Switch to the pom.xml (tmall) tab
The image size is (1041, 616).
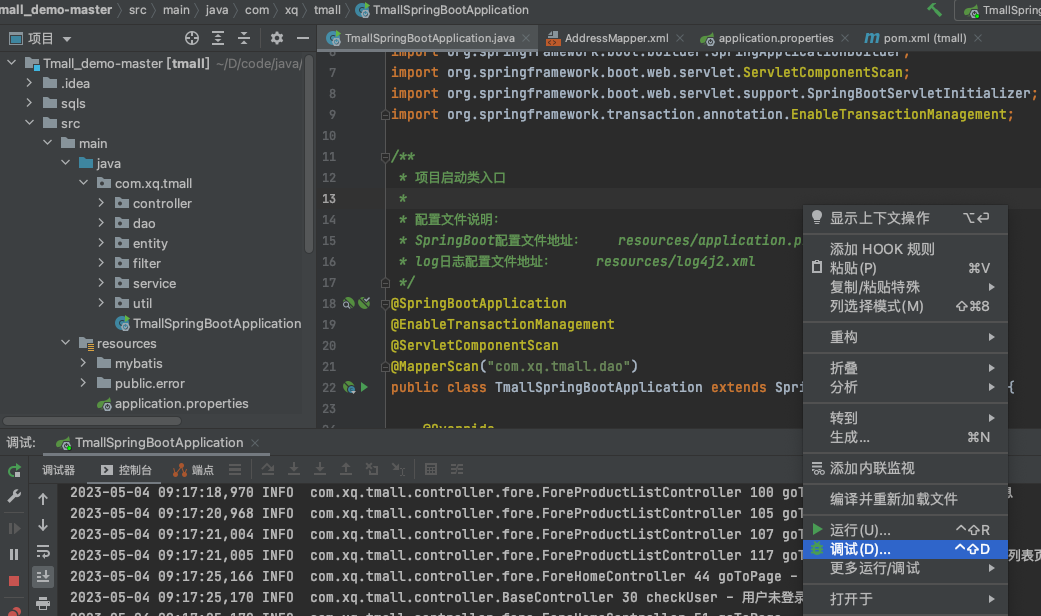pos(924,38)
